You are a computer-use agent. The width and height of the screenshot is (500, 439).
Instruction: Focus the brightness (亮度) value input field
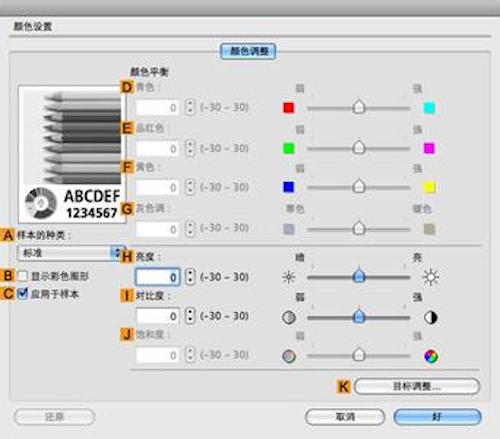pos(158,277)
